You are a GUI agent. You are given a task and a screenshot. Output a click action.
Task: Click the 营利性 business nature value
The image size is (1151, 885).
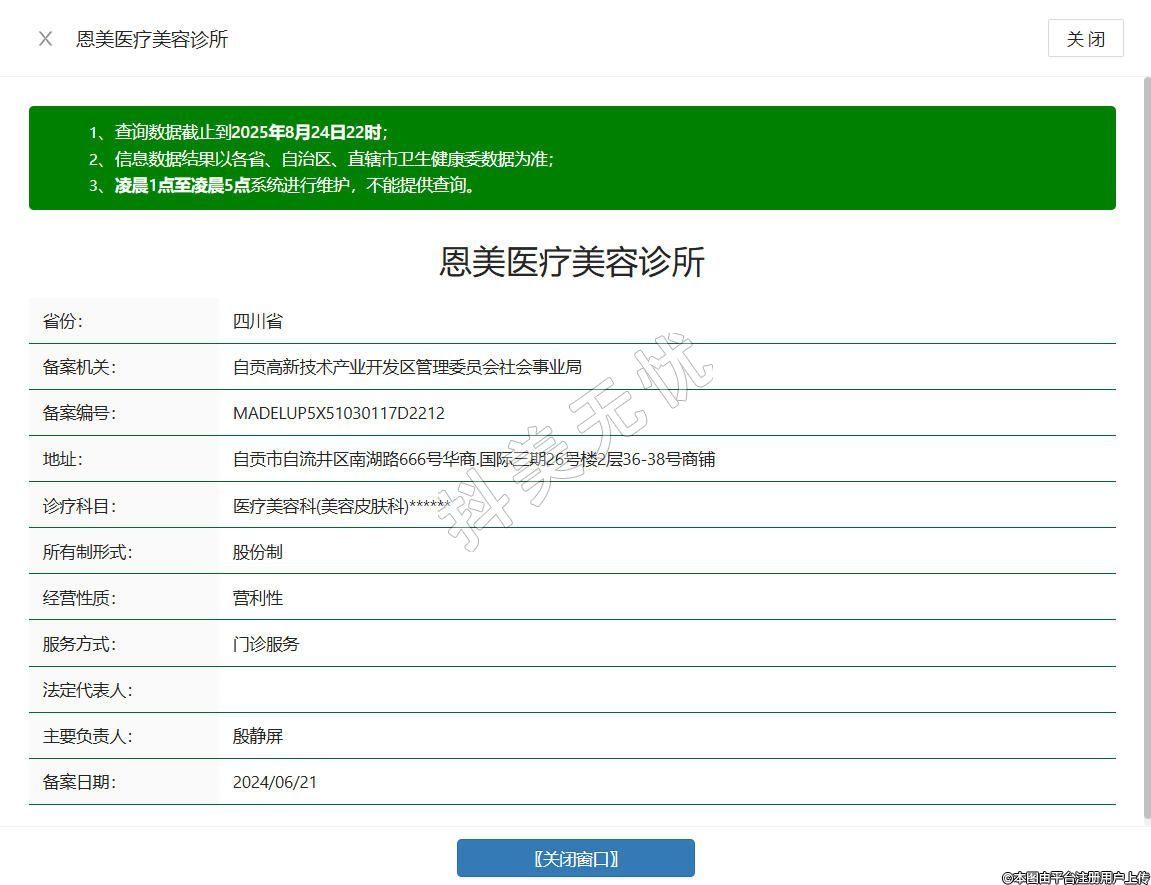tap(258, 598)
